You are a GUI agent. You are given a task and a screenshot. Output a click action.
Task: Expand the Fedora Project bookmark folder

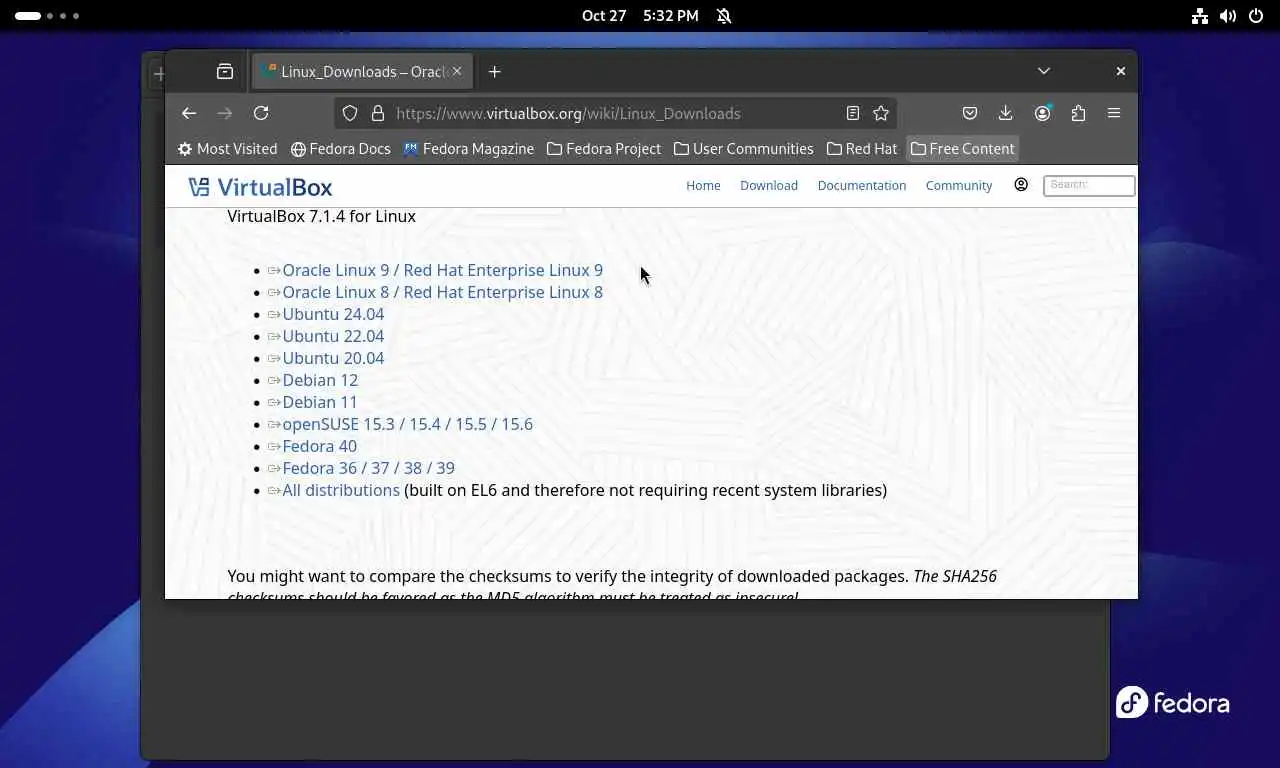[x=604, y=148]
